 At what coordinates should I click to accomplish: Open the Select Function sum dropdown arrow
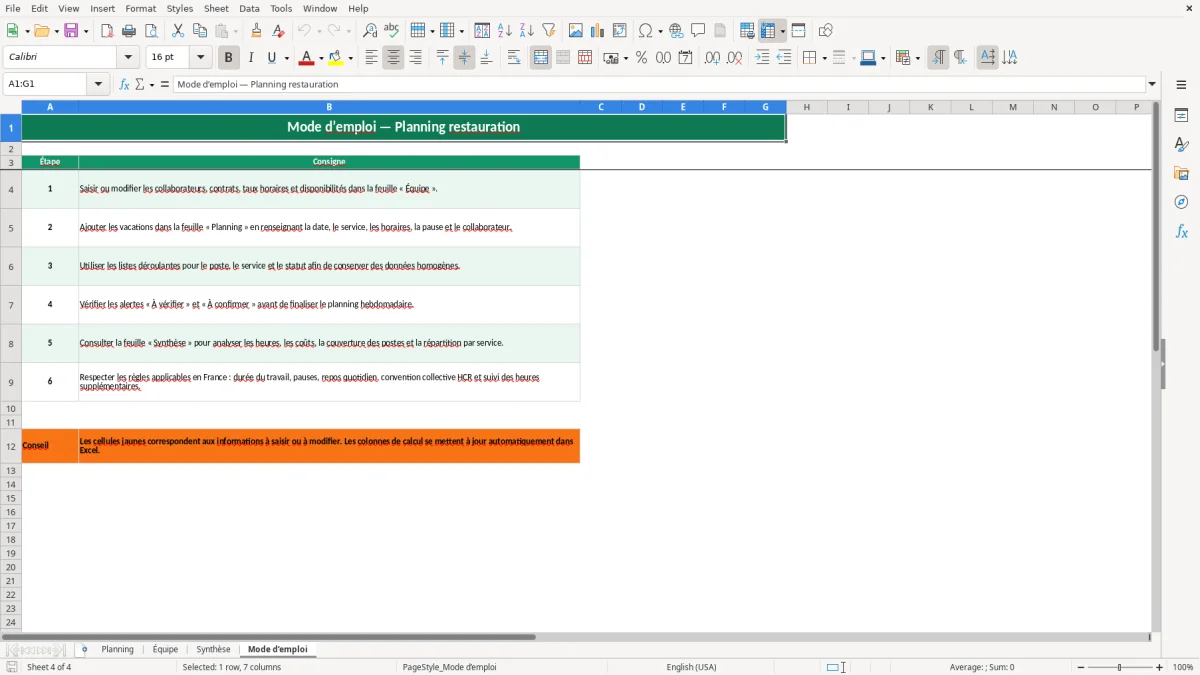point(151,84)
